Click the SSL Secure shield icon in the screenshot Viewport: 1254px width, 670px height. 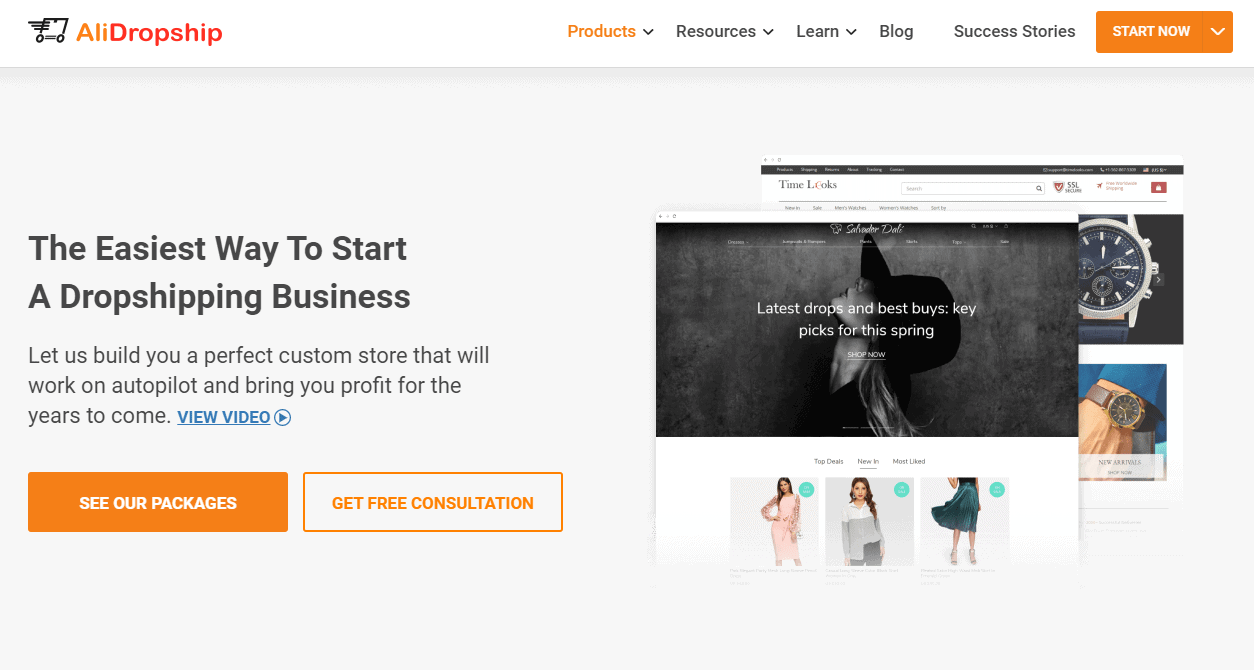[1059, 187]
